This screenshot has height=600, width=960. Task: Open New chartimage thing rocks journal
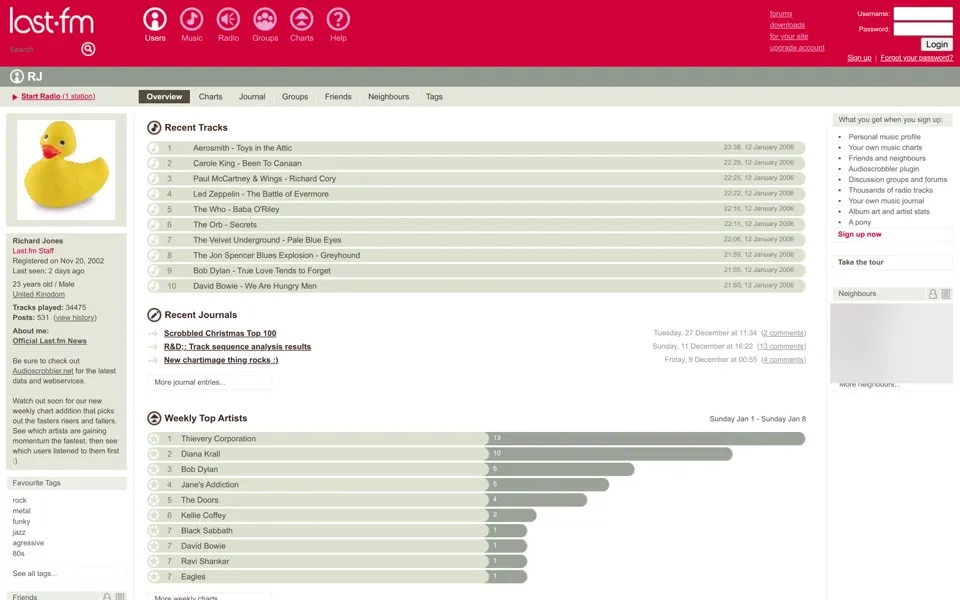[x=221, y=360]
